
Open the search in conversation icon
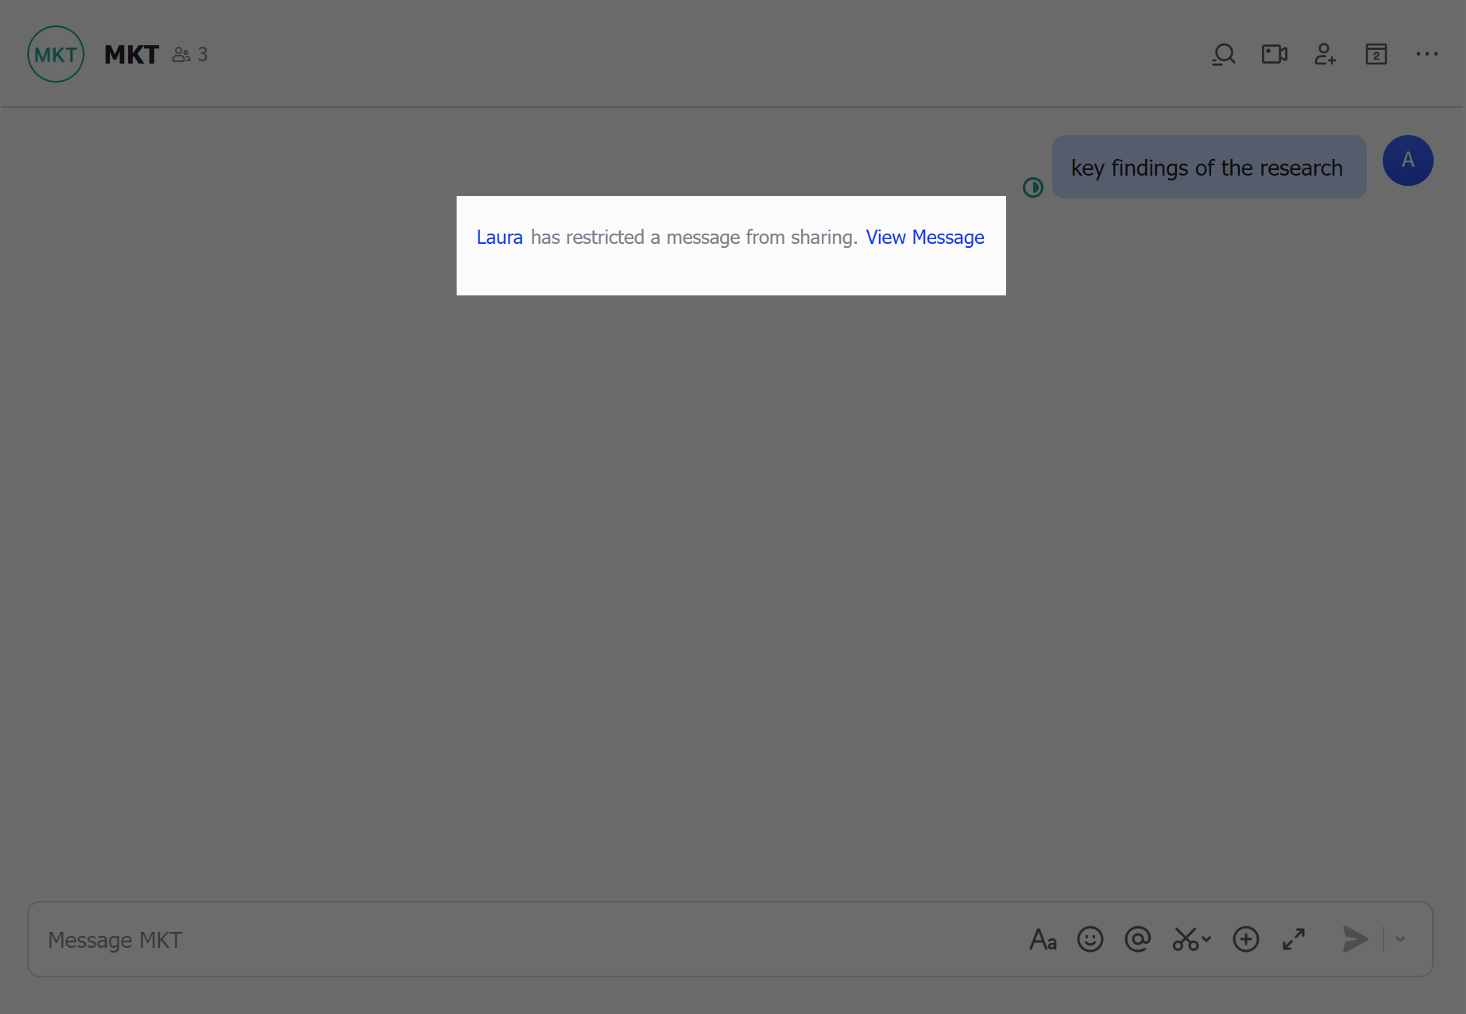click(x=1223, y=54)
